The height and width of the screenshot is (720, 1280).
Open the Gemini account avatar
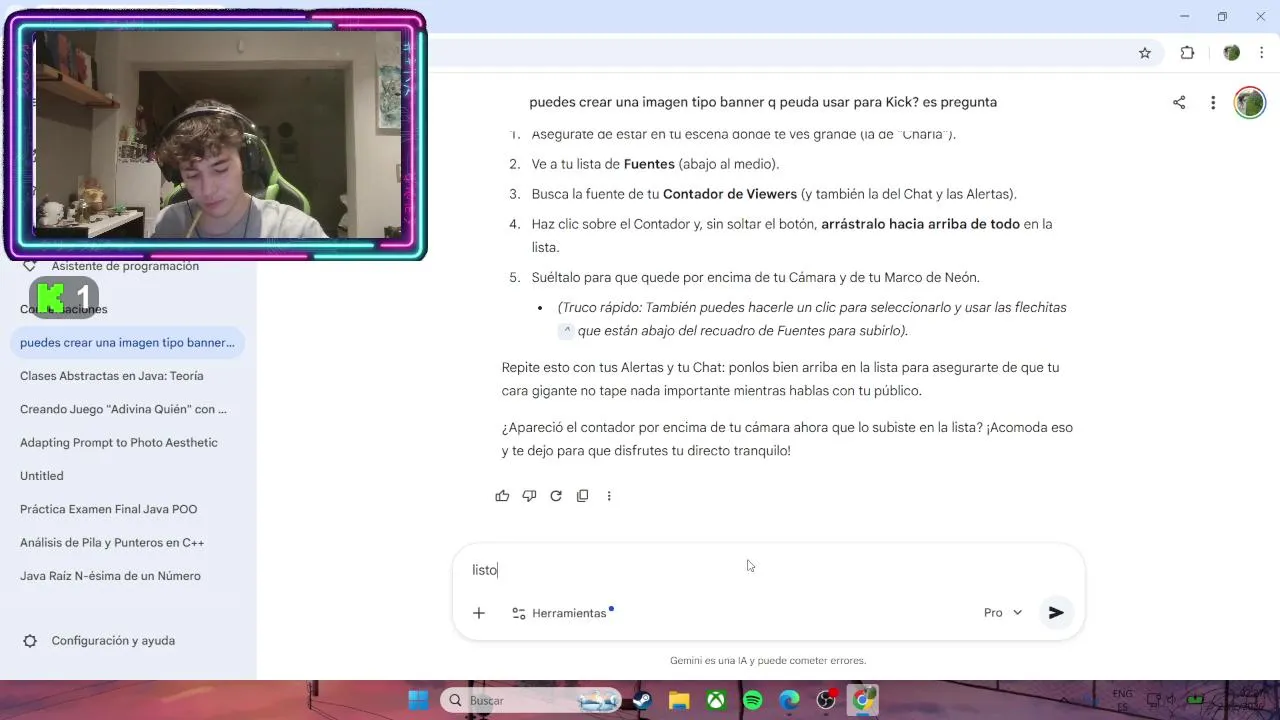1250,102
